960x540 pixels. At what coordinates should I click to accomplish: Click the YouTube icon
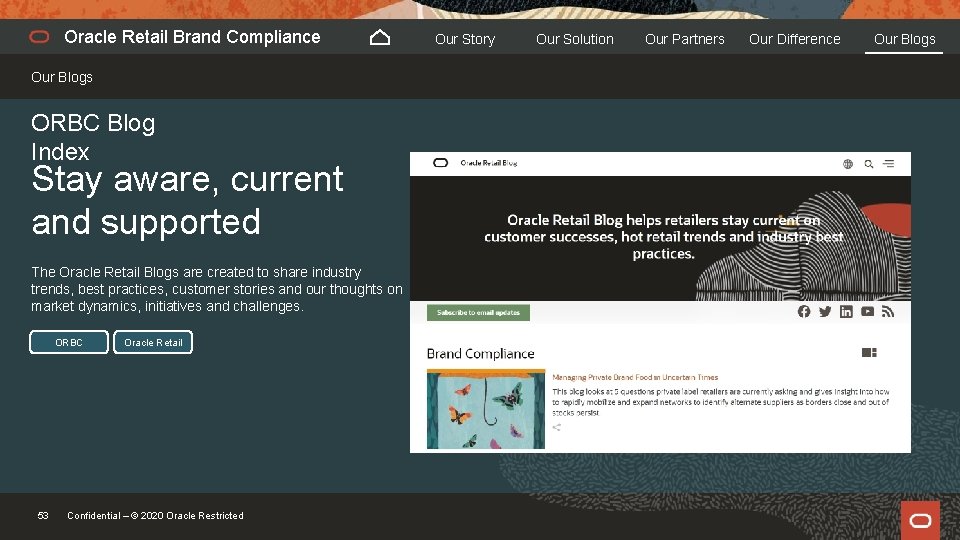click(x=868, y=312)
